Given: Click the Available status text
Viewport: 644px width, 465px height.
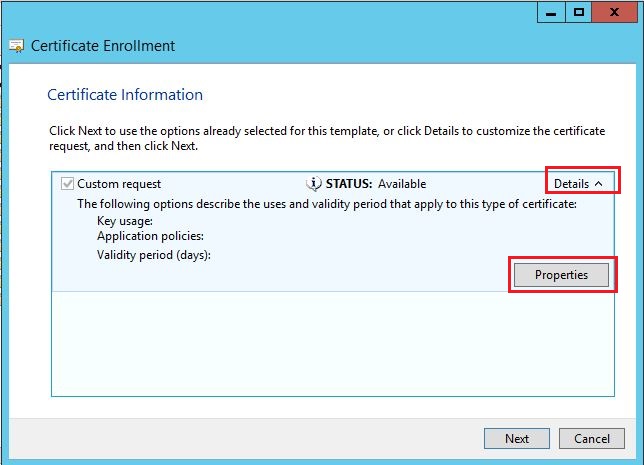Looking at the screenshot, I should click(401, 184).
